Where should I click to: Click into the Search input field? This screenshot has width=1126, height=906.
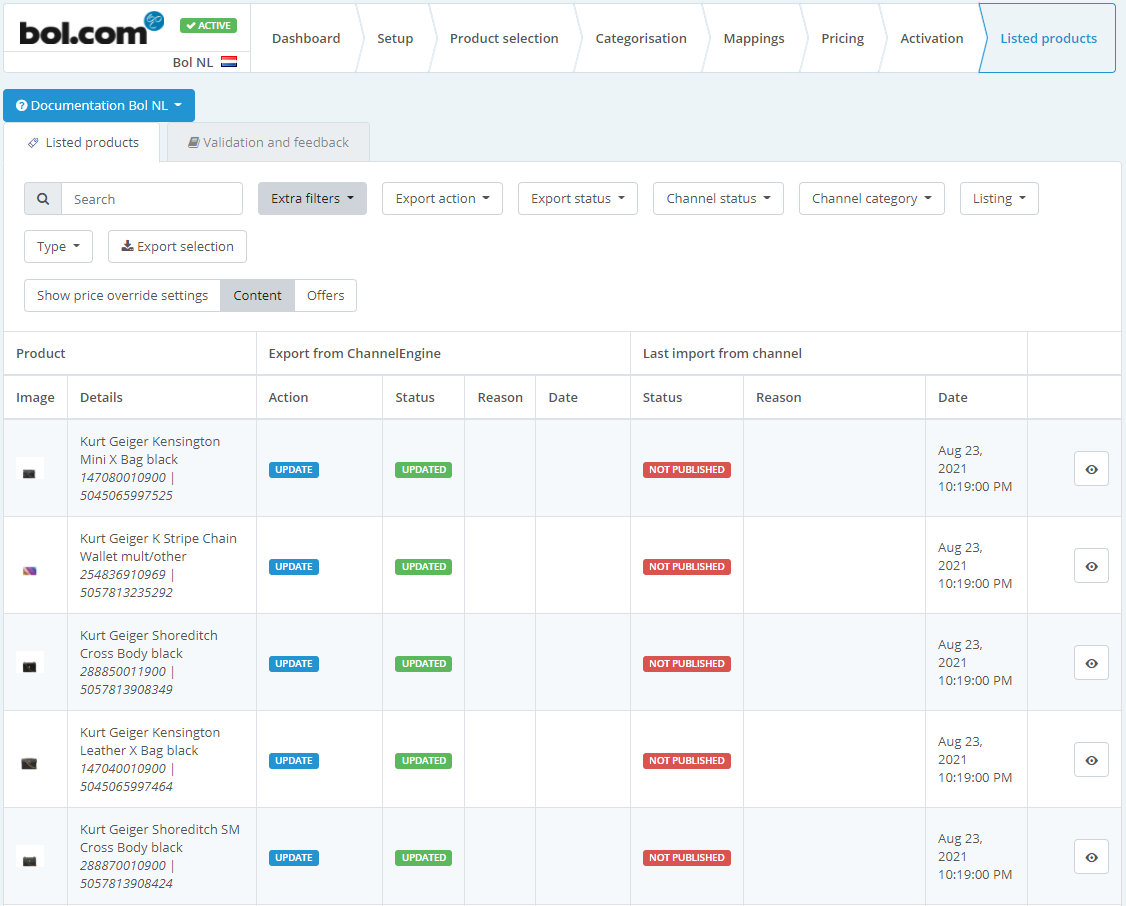click(x=152, y=199)
